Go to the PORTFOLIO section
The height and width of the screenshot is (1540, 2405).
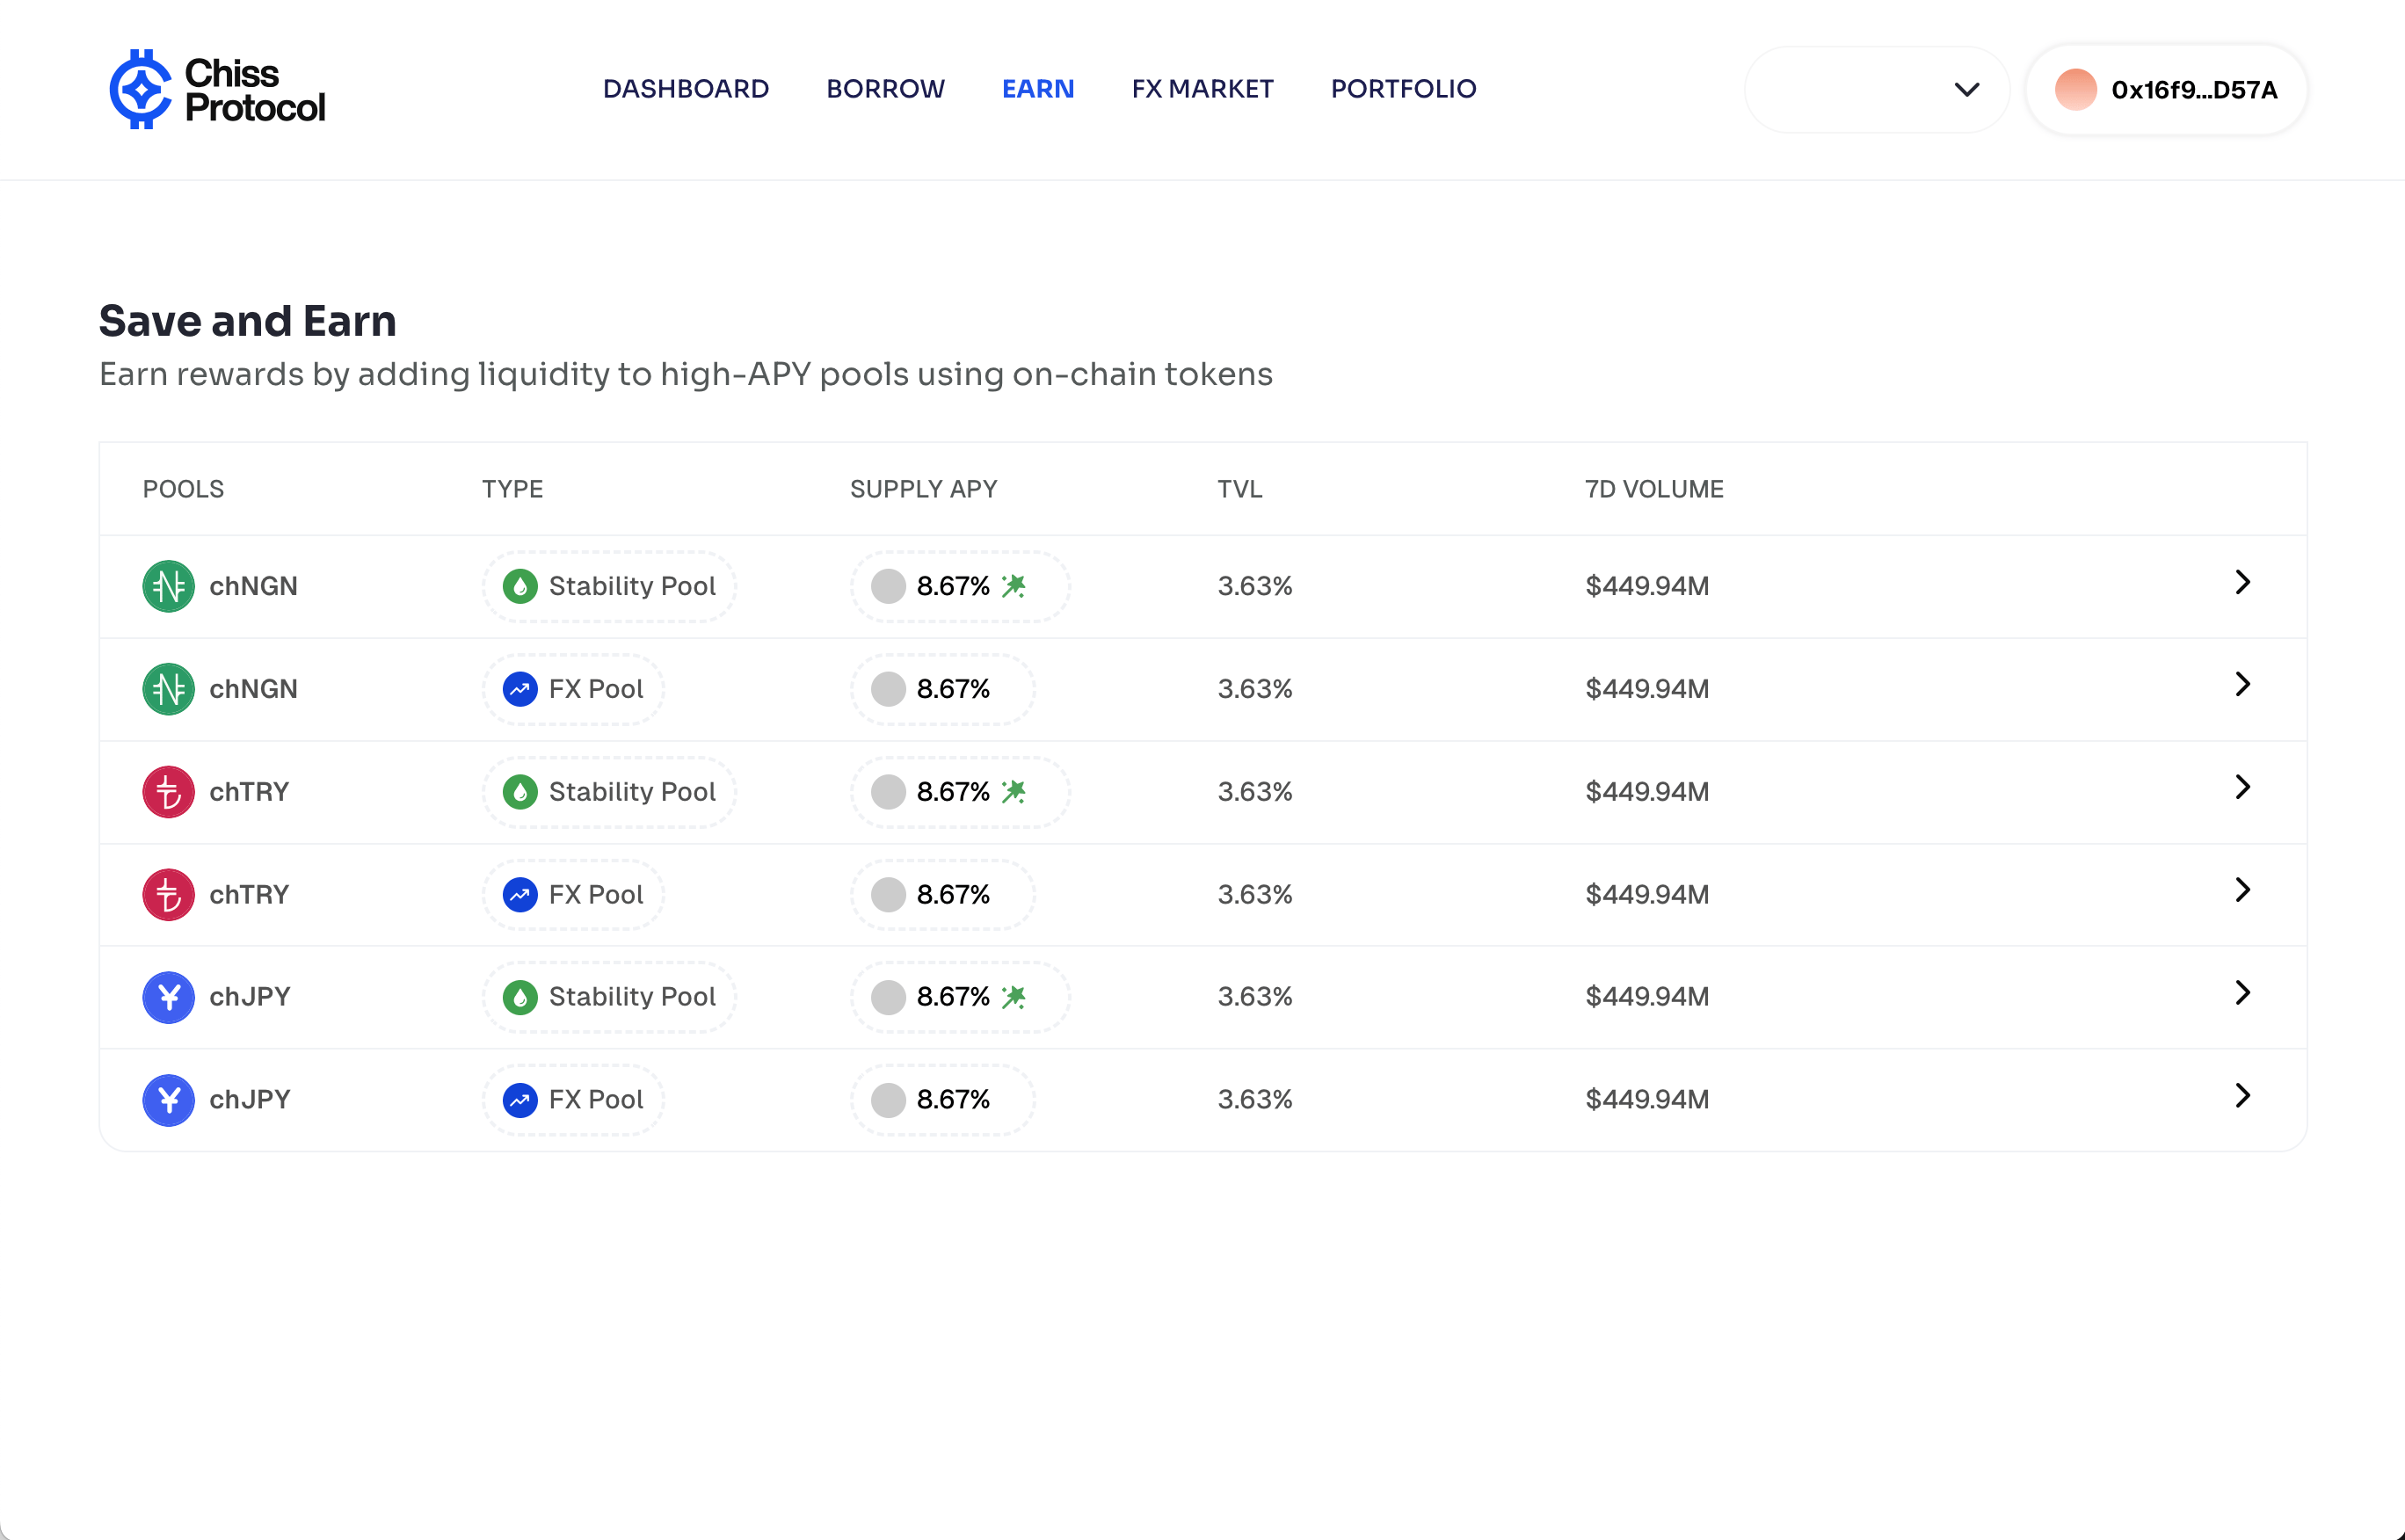point(1403,89)
